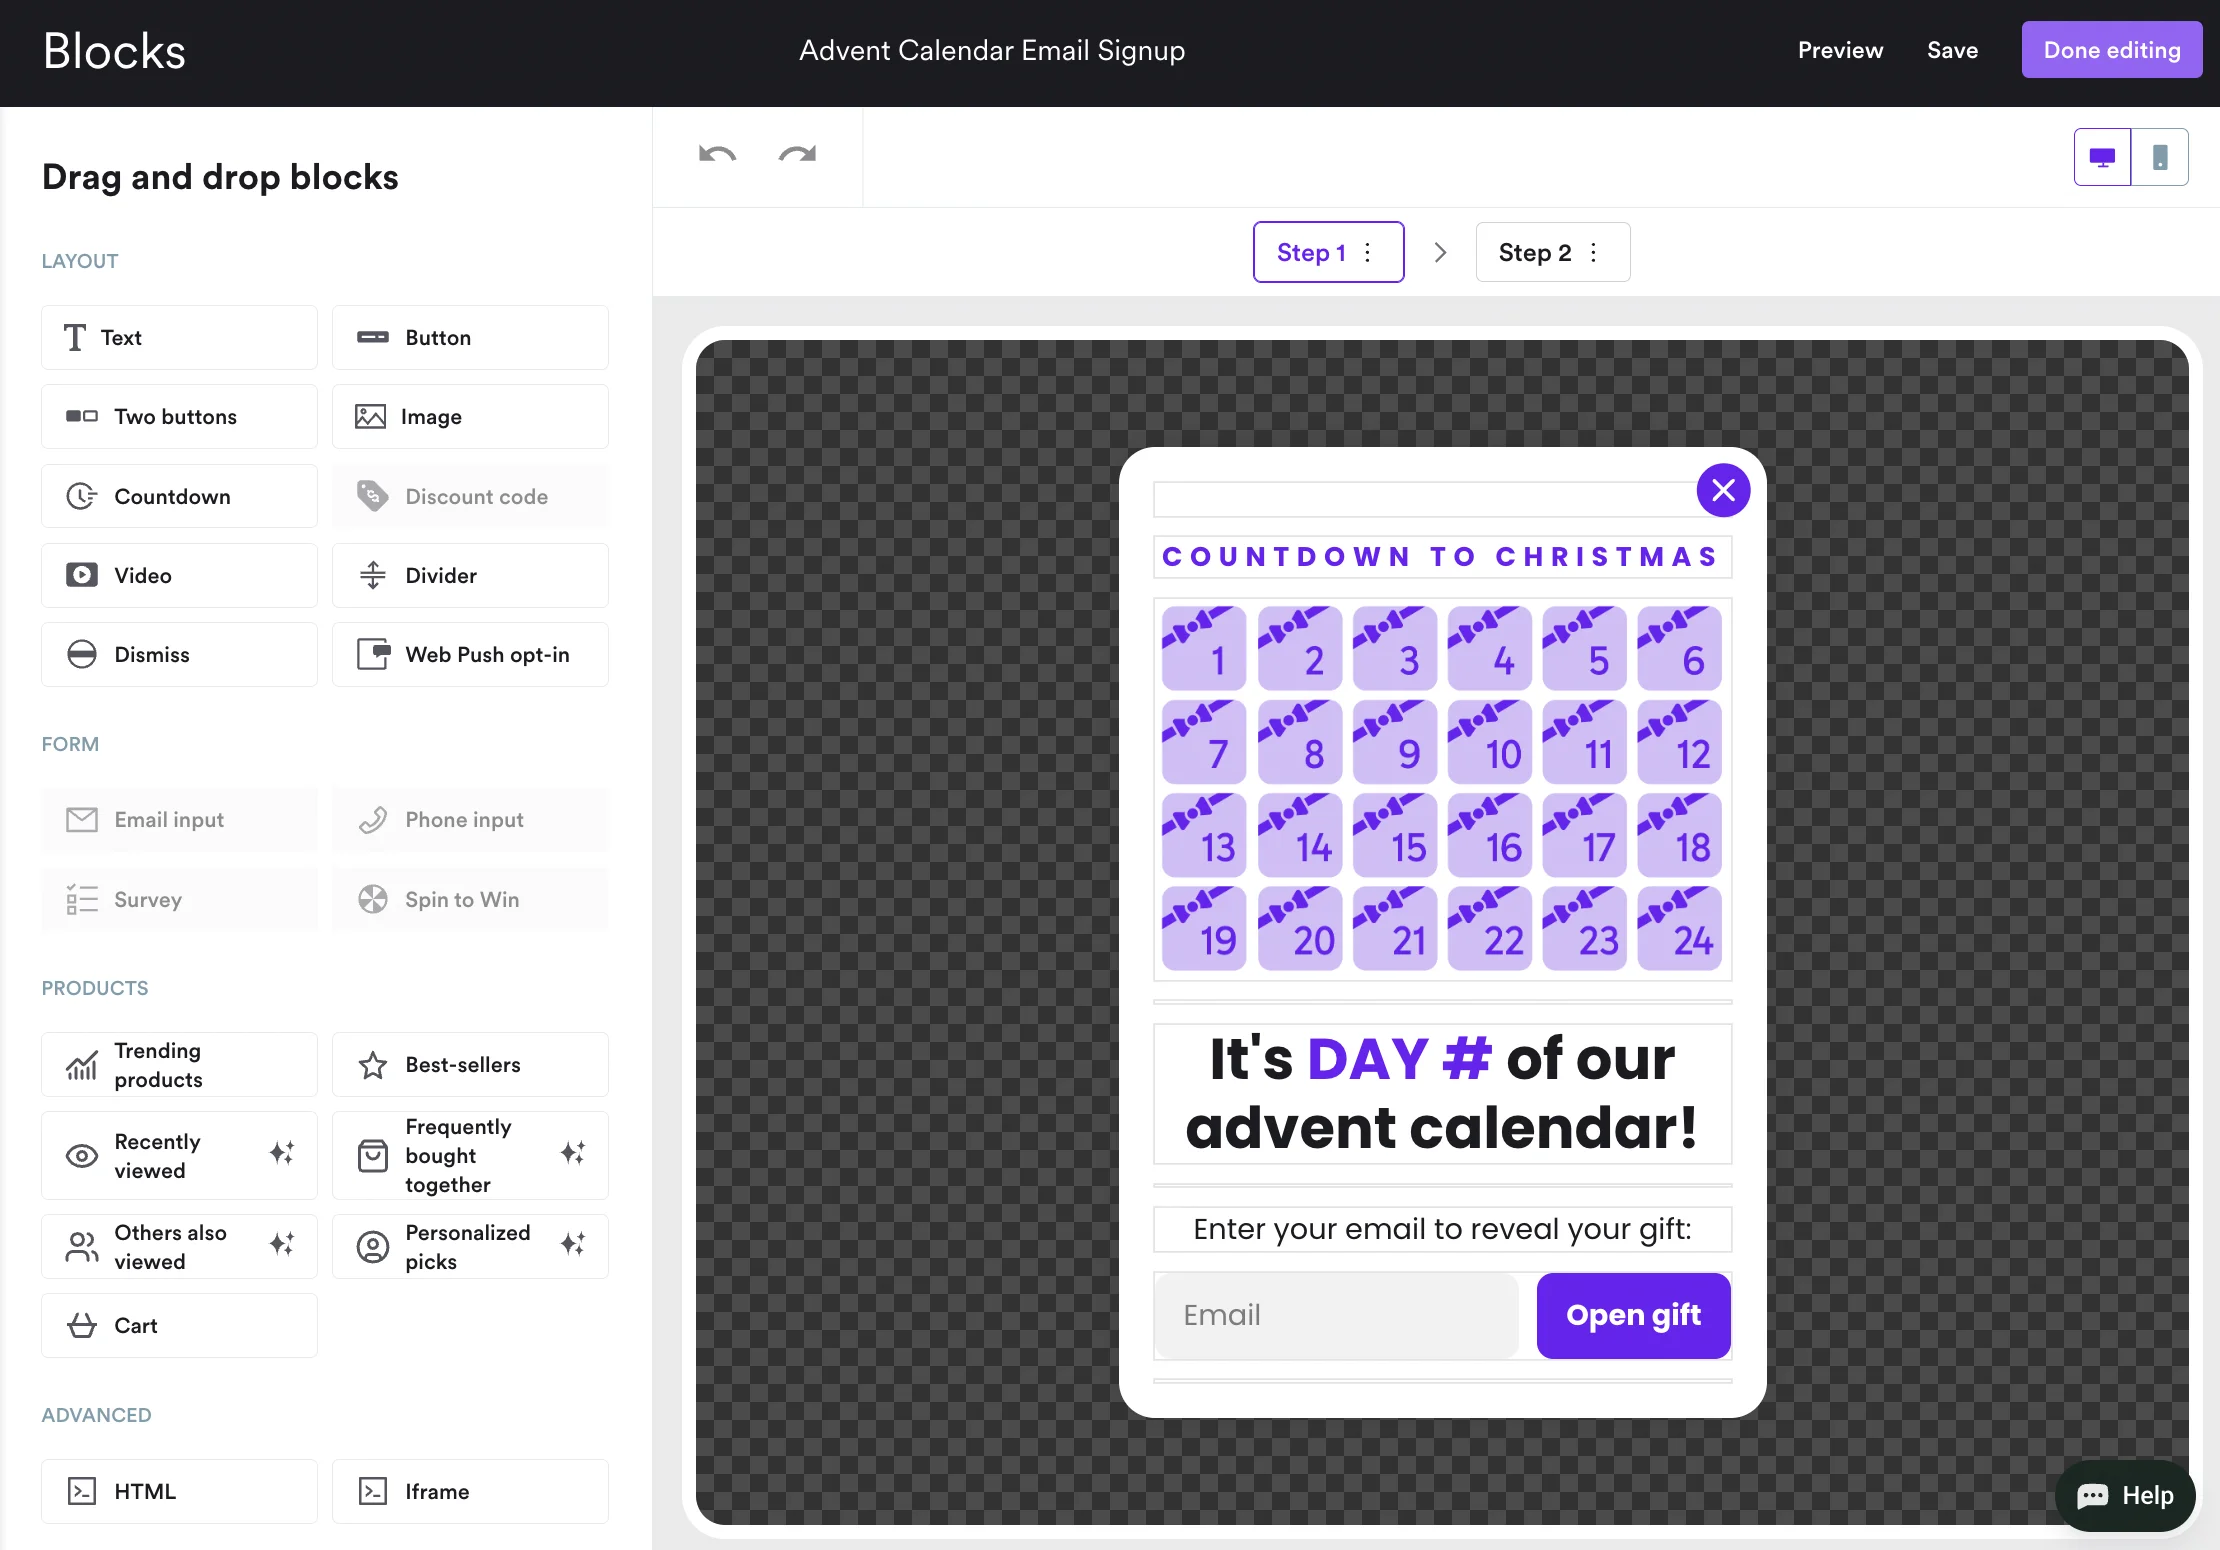Switch to desktop preview mode
2220x1550 pixels.
(2102, 157)
